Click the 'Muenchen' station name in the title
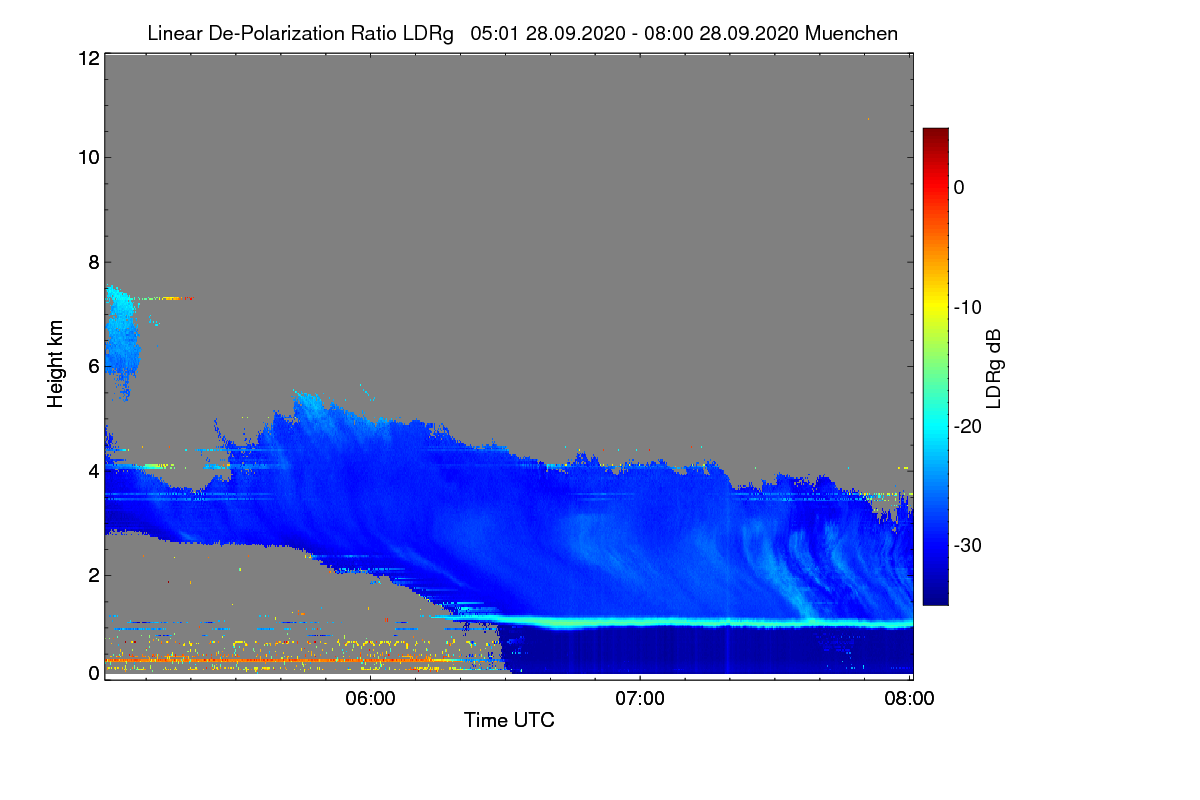This screenshot has height=800, width=1200. coord(851,33)
